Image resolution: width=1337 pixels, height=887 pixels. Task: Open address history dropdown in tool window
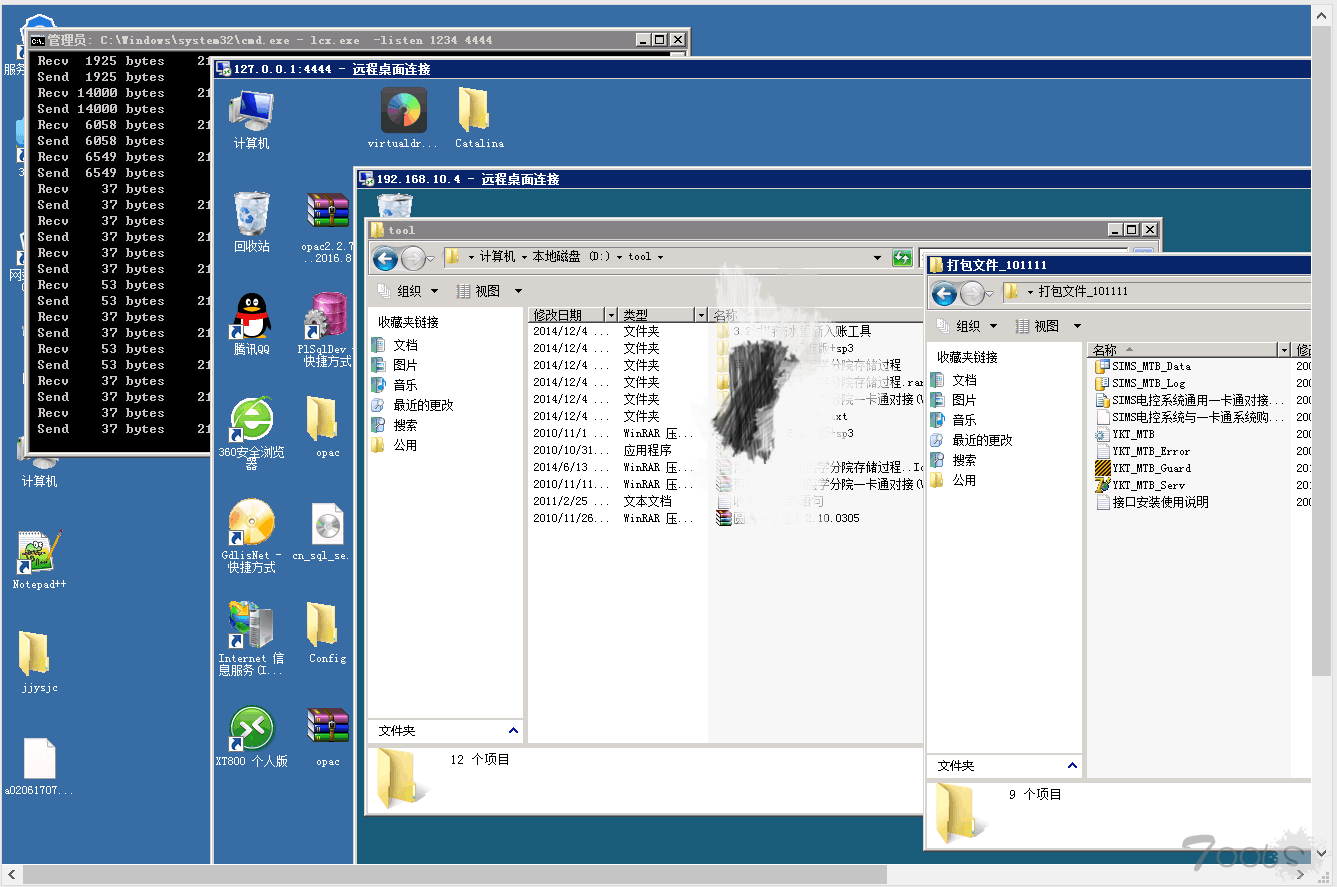(x=878, y=258)
